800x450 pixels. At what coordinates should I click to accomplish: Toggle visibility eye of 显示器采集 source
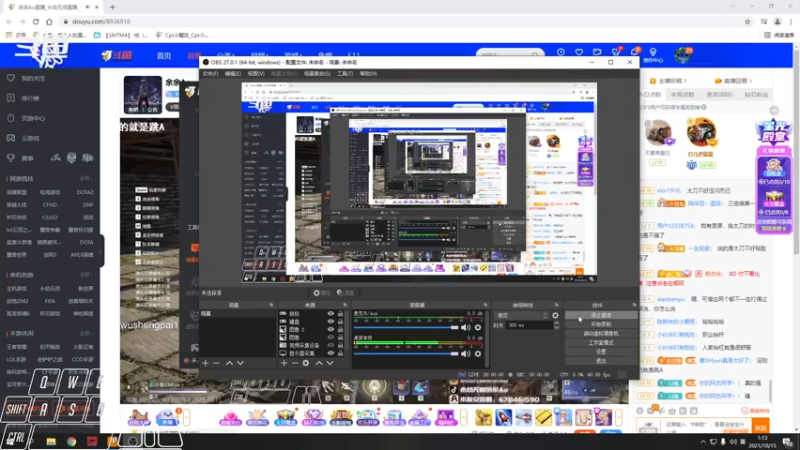point(331,353)
